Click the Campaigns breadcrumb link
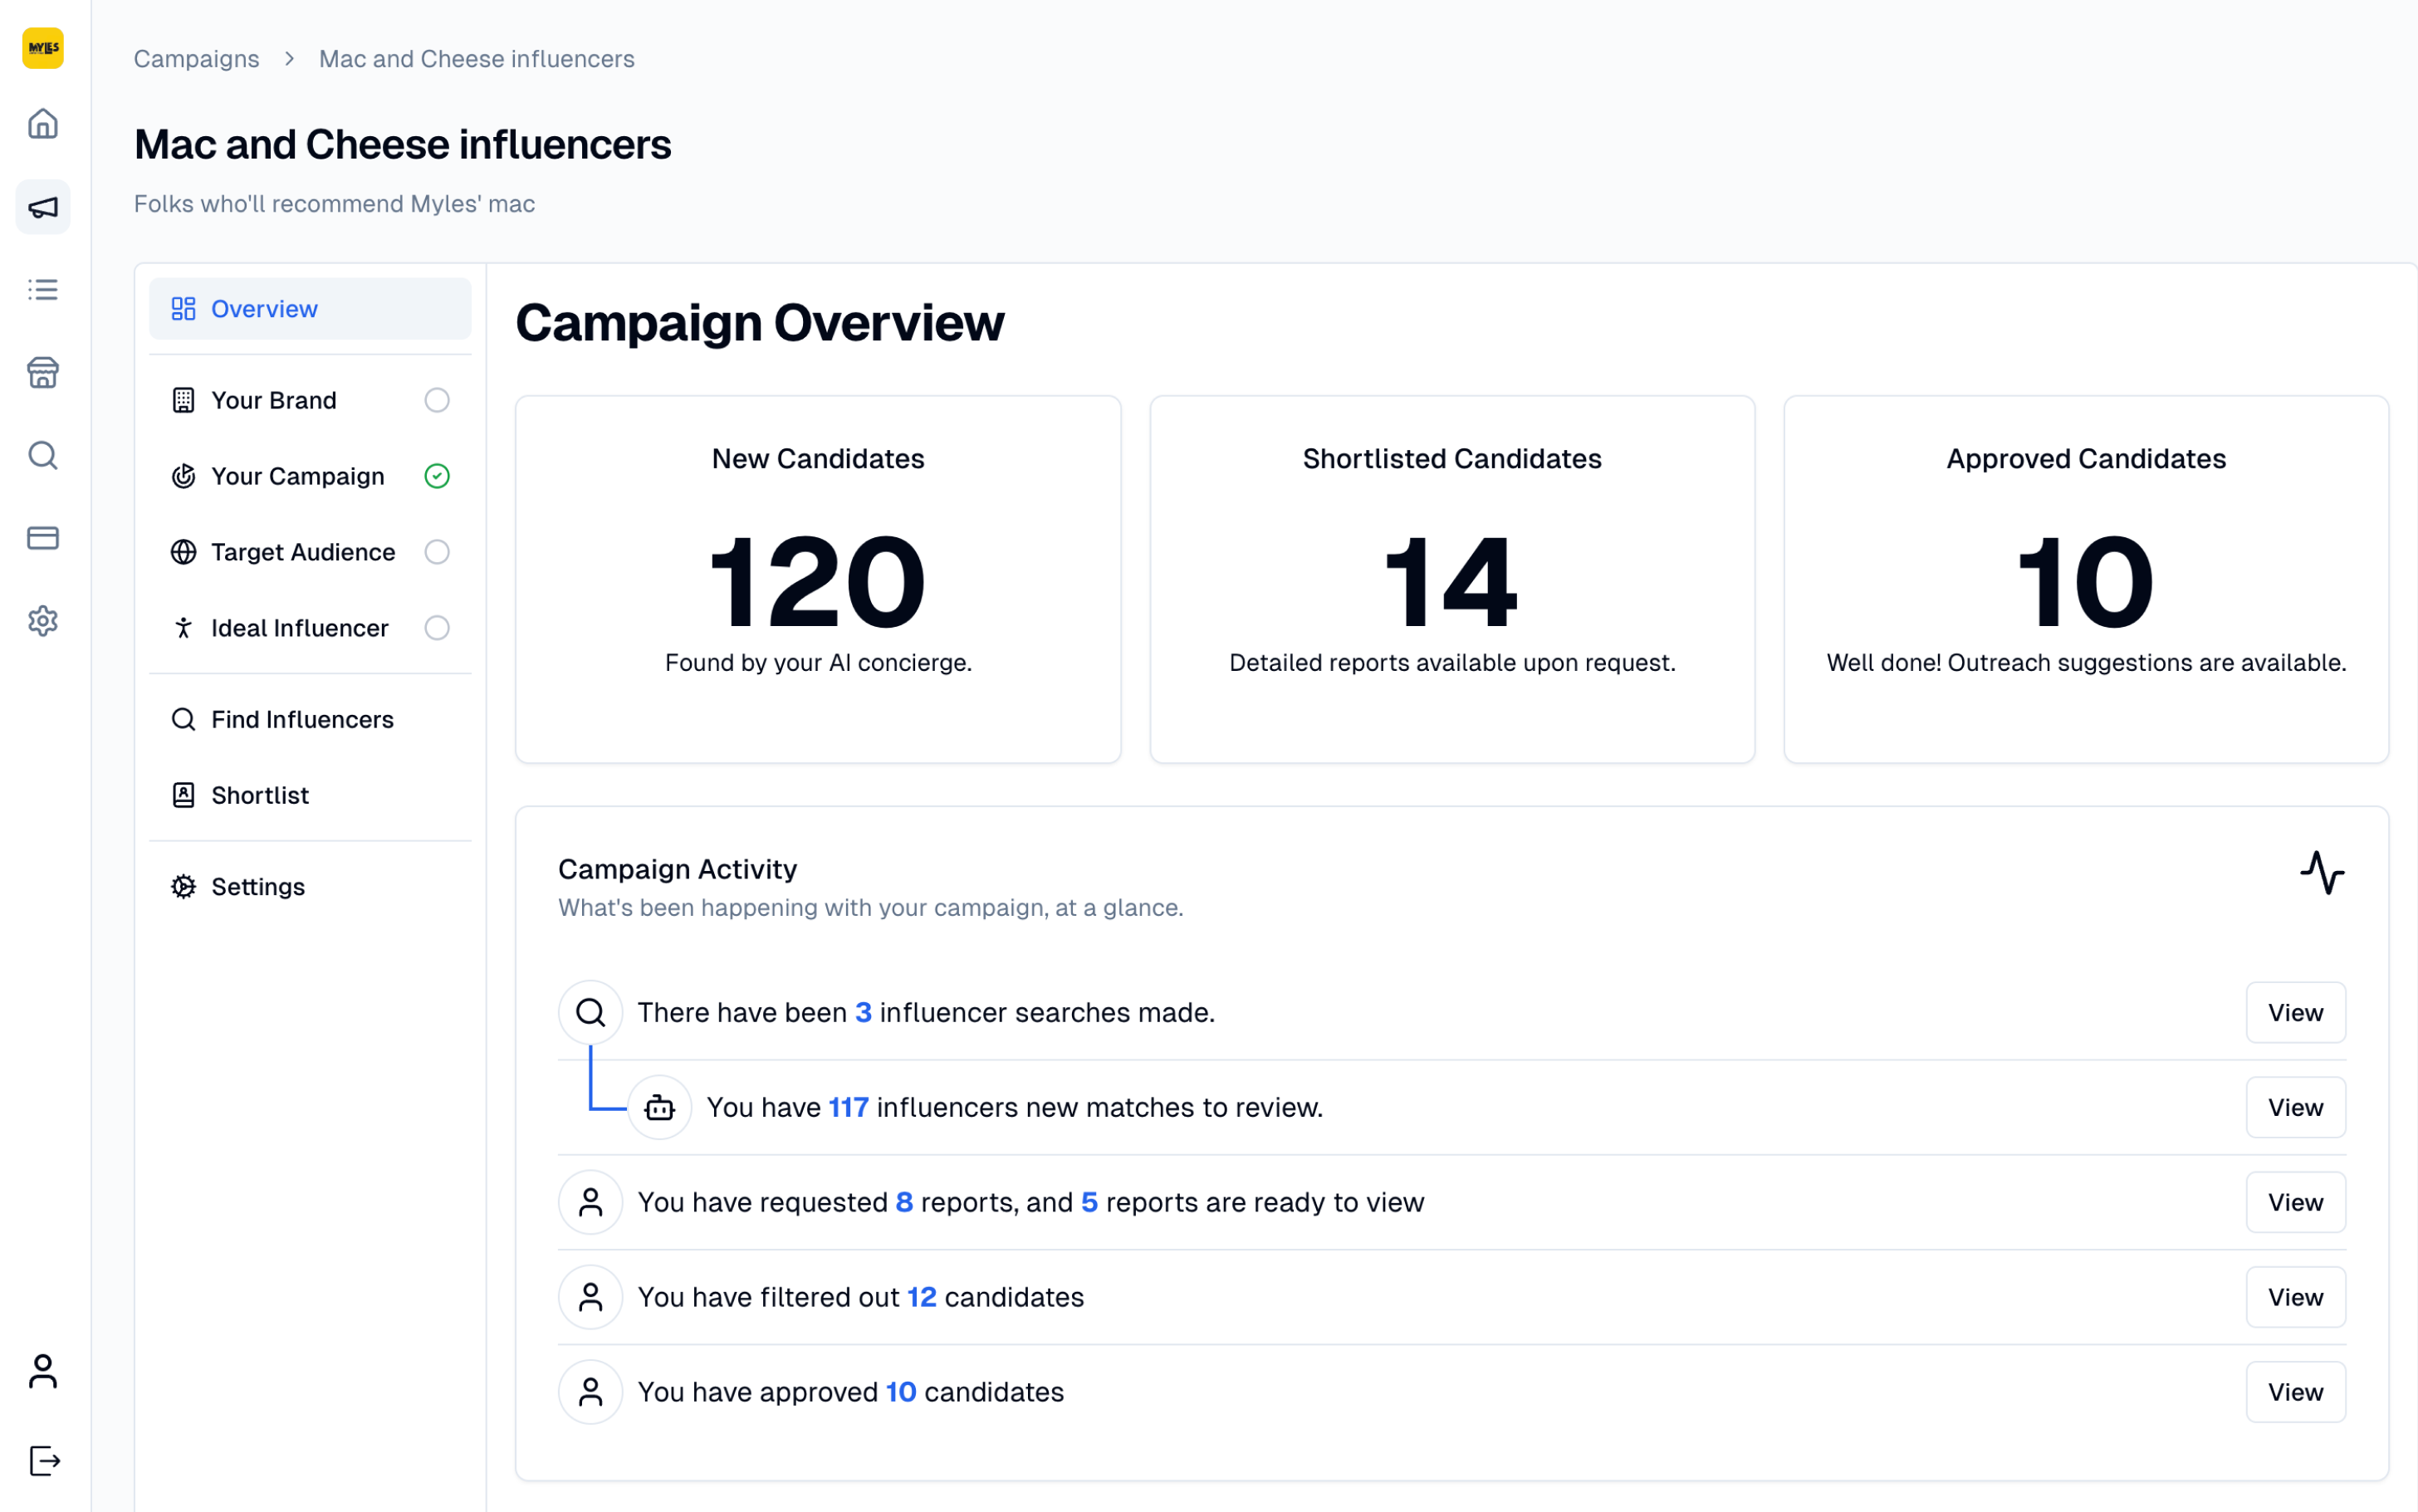2418x1512 pixels. (197, 59)
